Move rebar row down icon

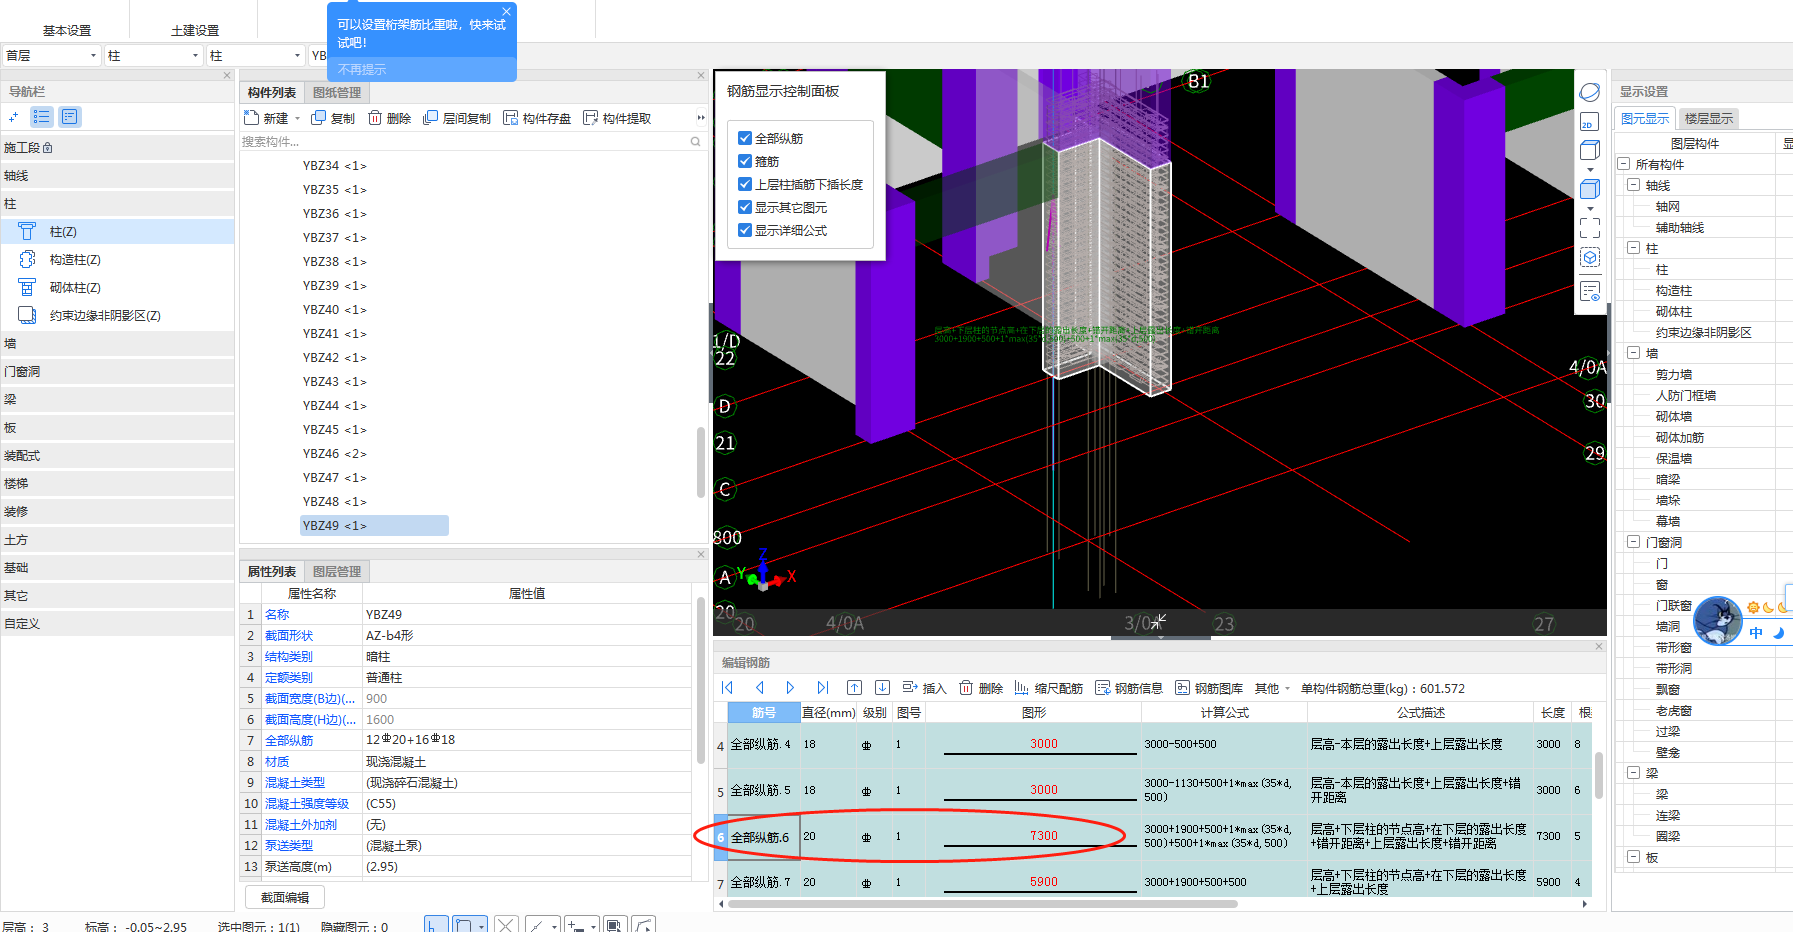882,688
